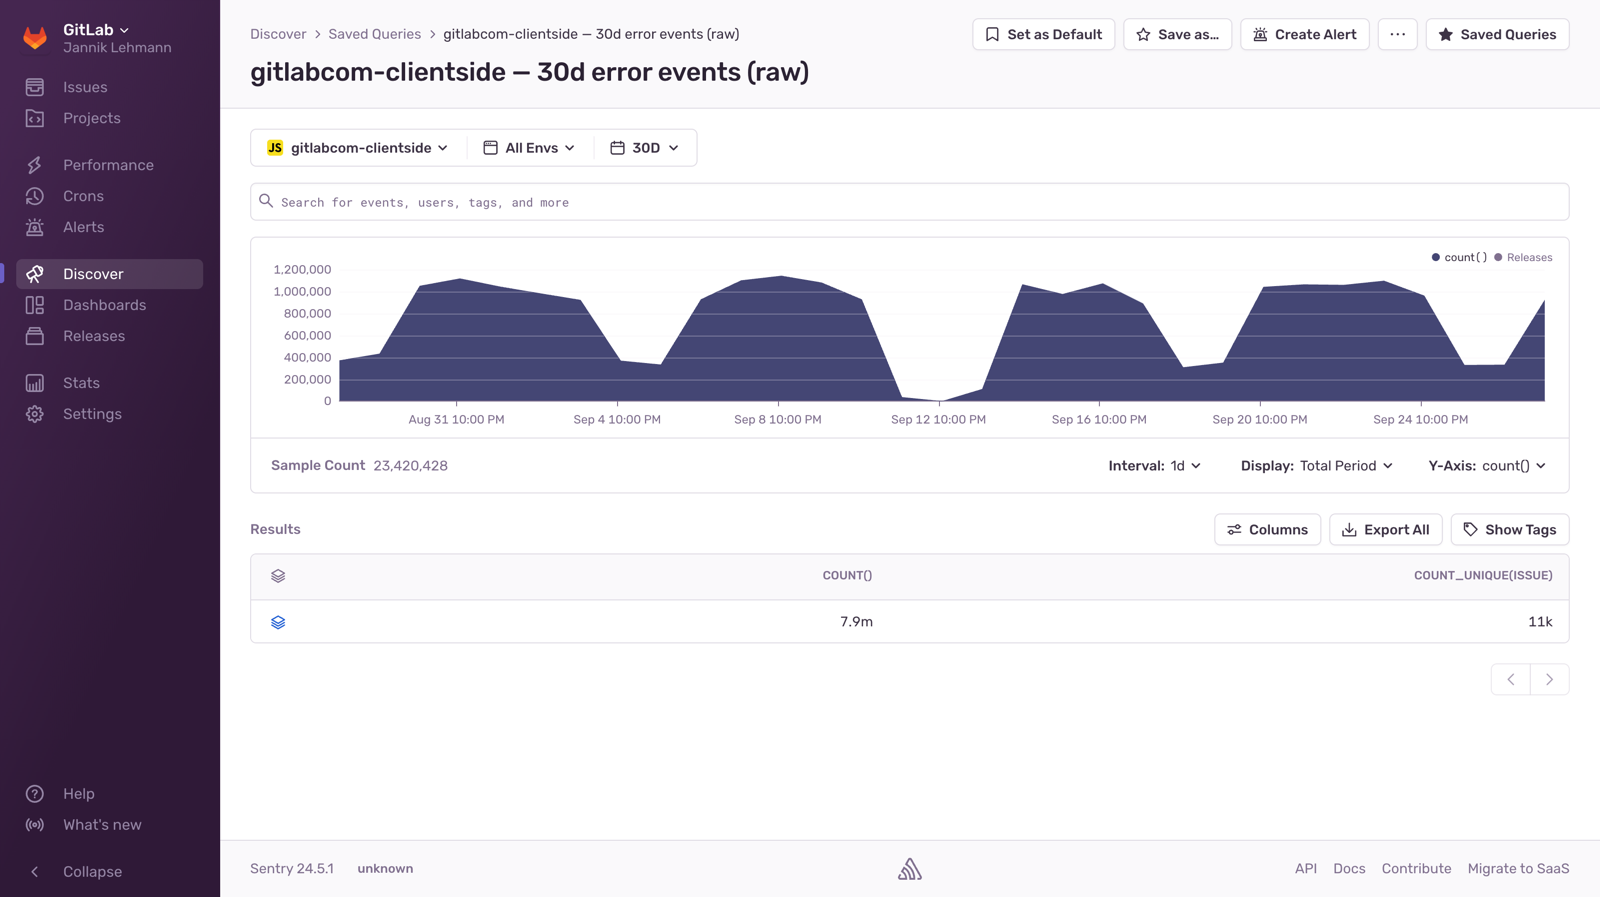Click the Releases sidebar icon
This screenshot has height=897, width=1600.
coord(35,336)
